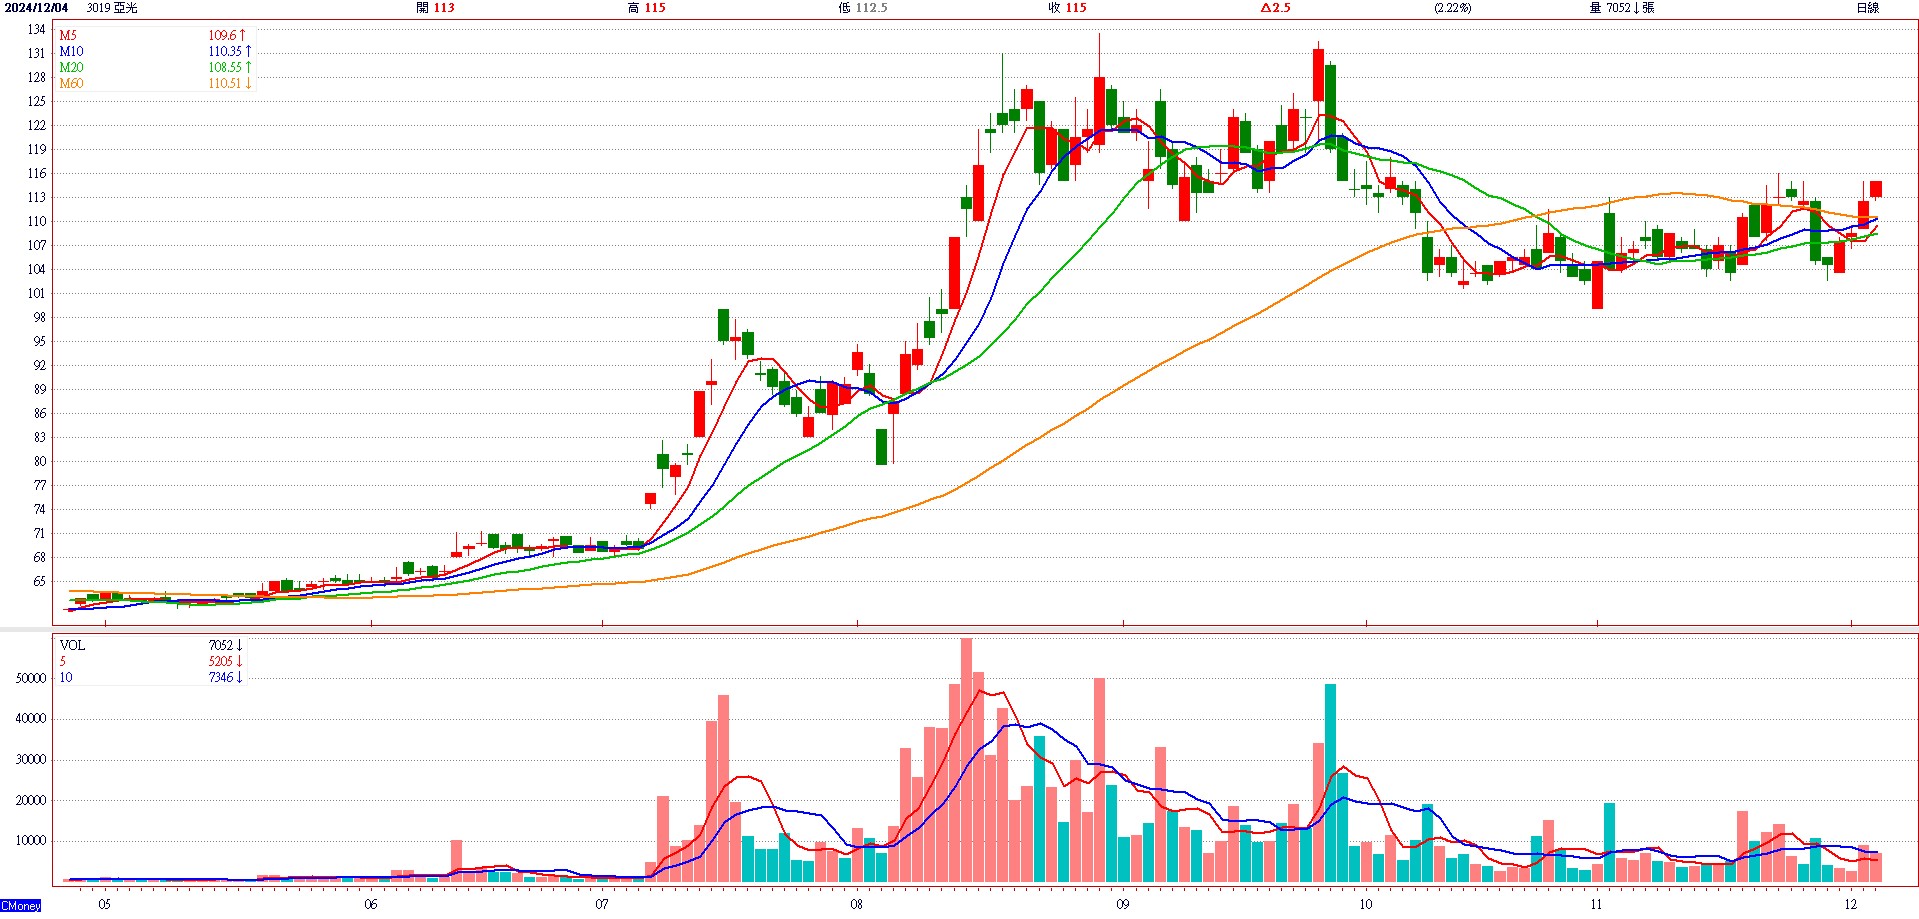Screen dimensions: 1919x919
Task: Click the 5-day volume average 5205
Action: coord(225,661)
